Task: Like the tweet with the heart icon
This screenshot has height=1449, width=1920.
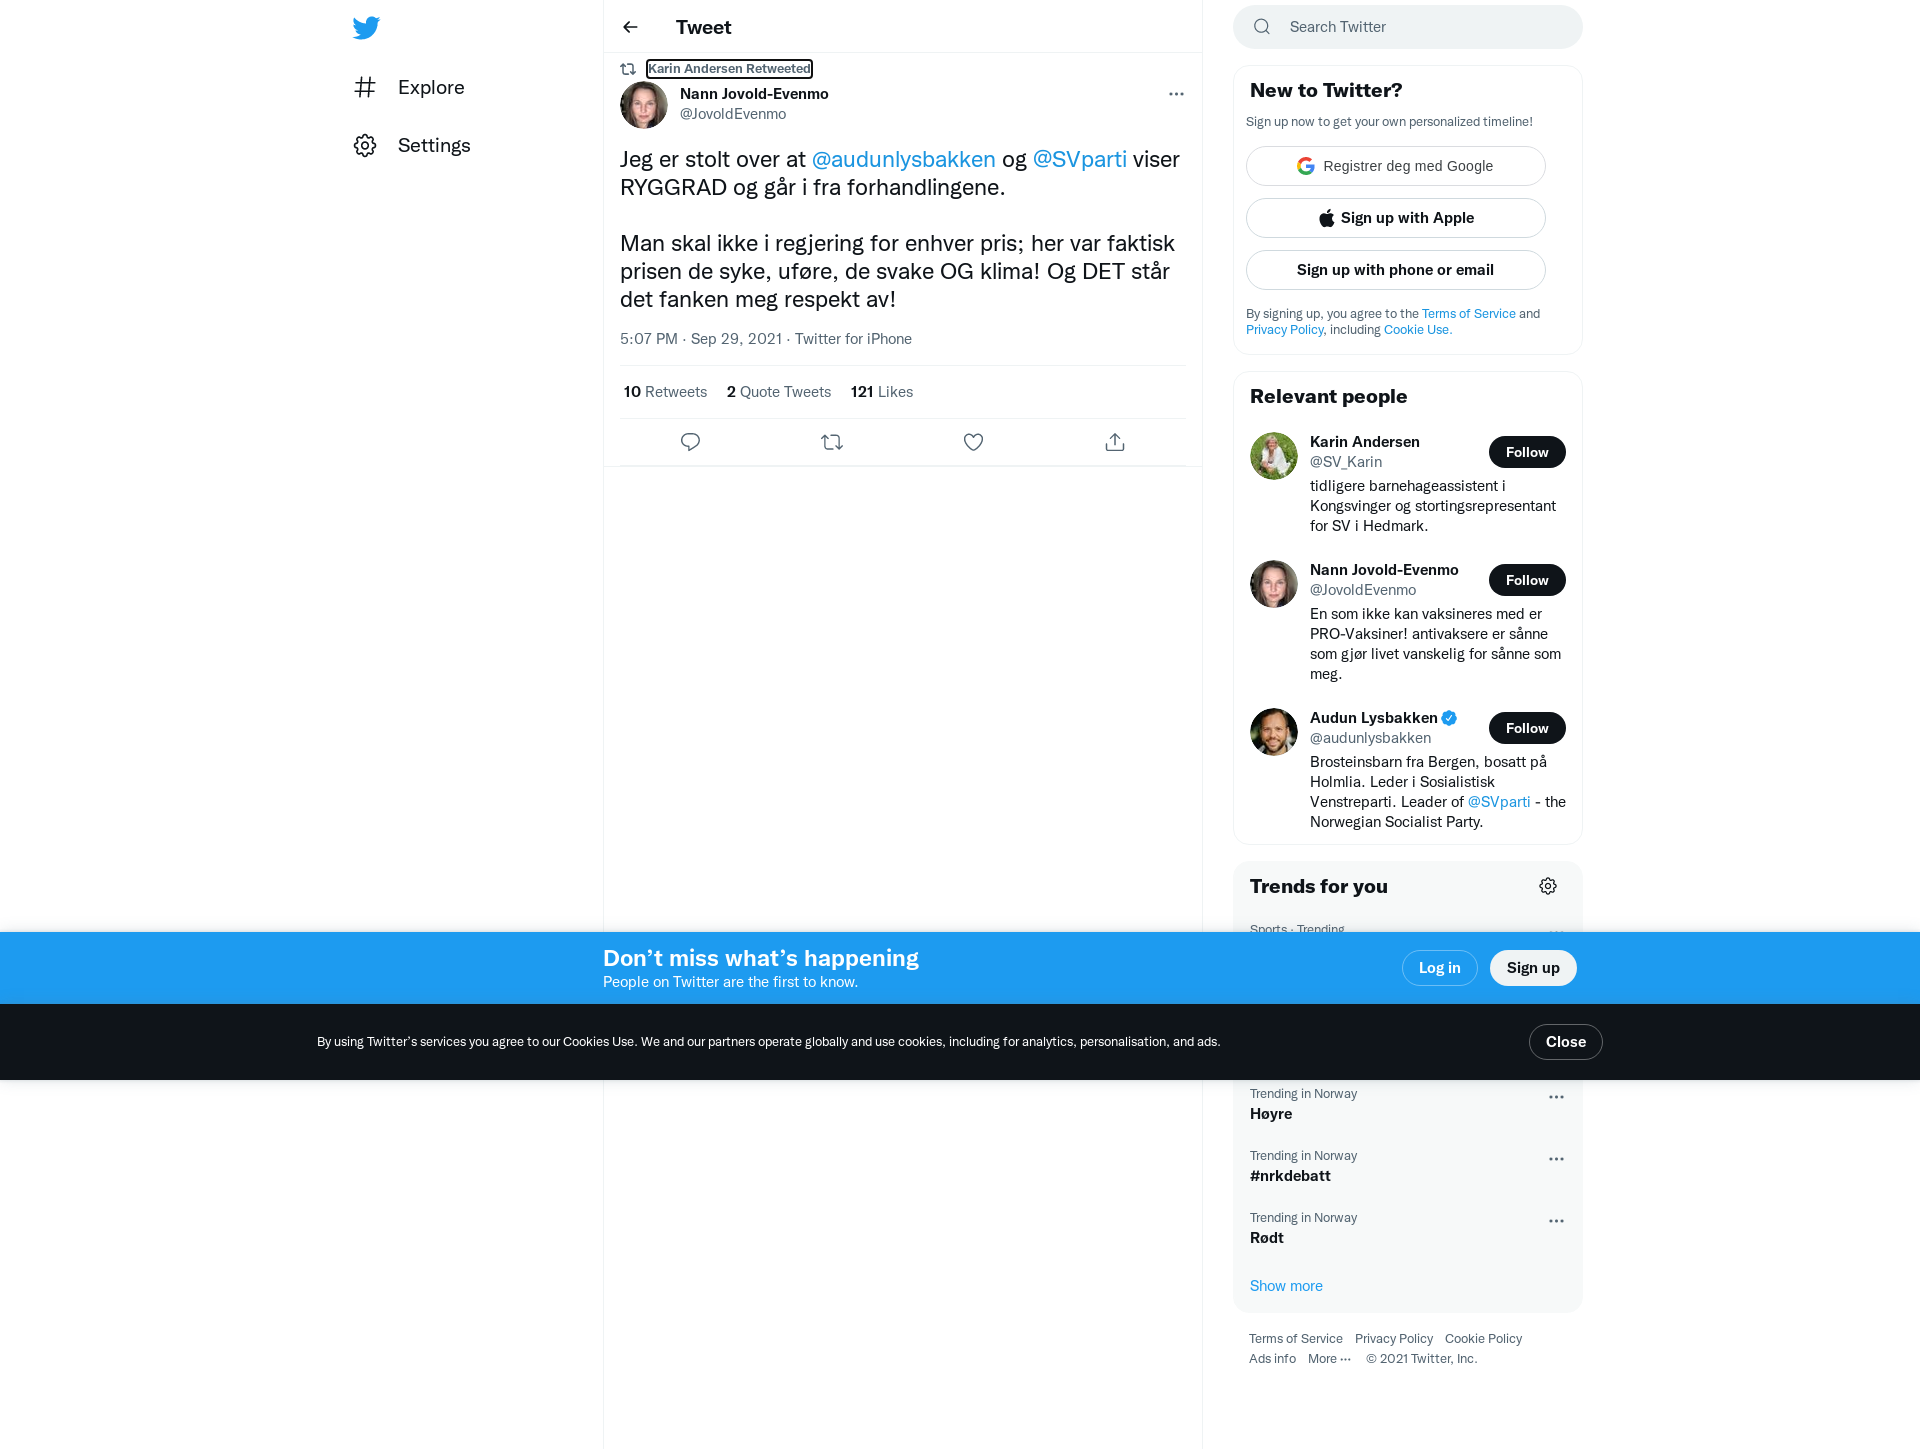Action: [x=973, y=442]
